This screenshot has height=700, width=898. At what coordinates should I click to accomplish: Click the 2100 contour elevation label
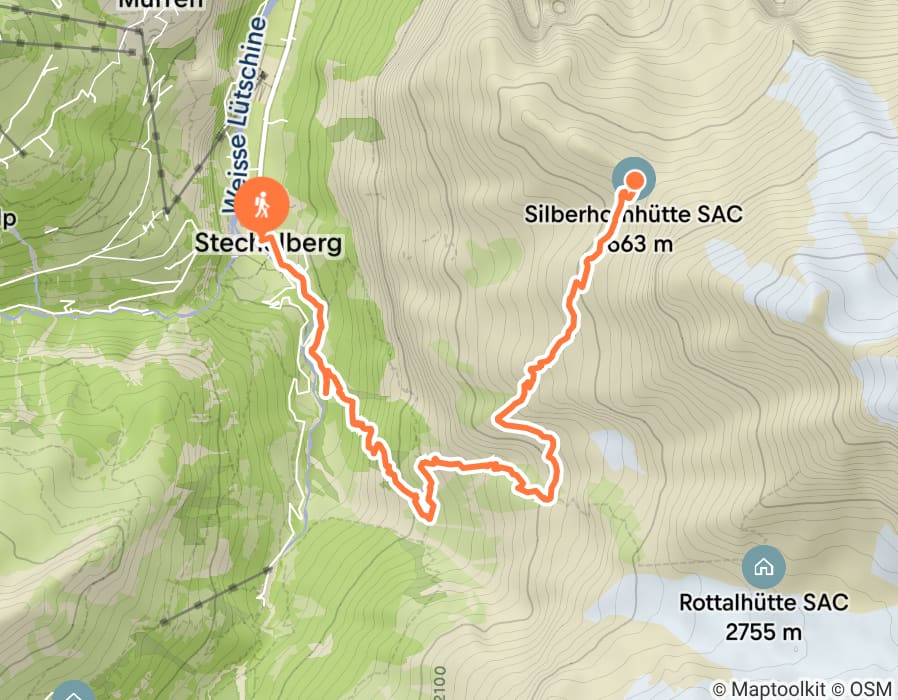[440, 683]
